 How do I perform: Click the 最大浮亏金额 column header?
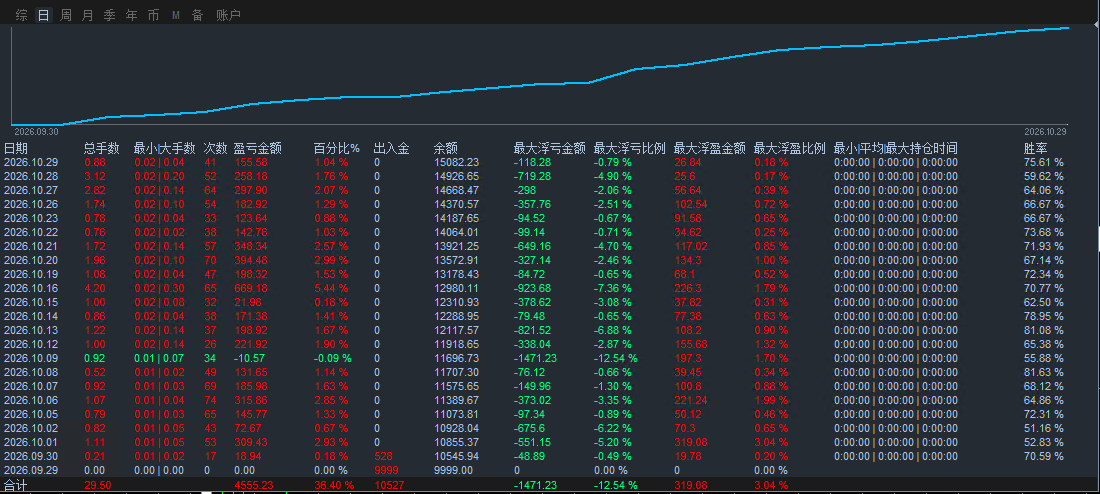point(549,148)
